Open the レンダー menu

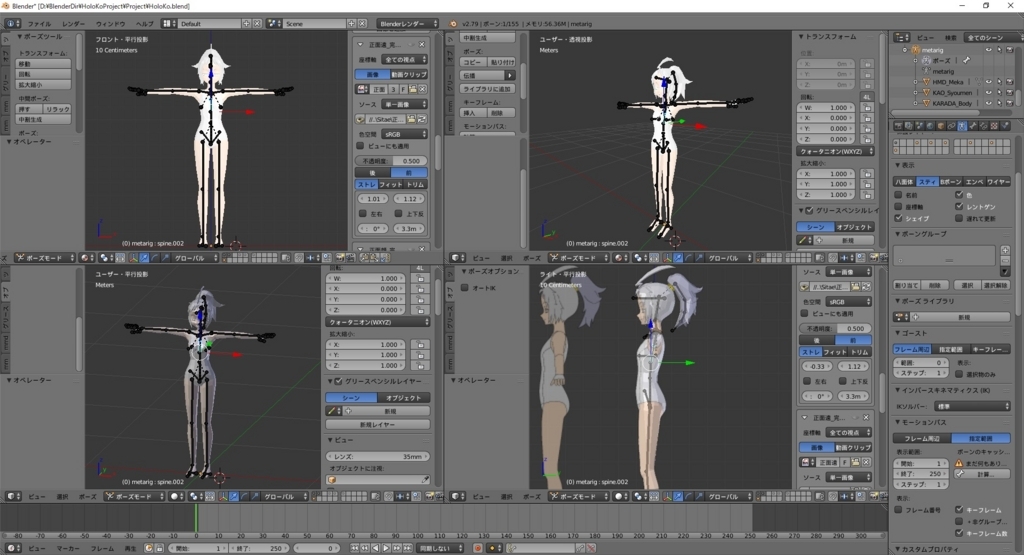pos(73,24)
